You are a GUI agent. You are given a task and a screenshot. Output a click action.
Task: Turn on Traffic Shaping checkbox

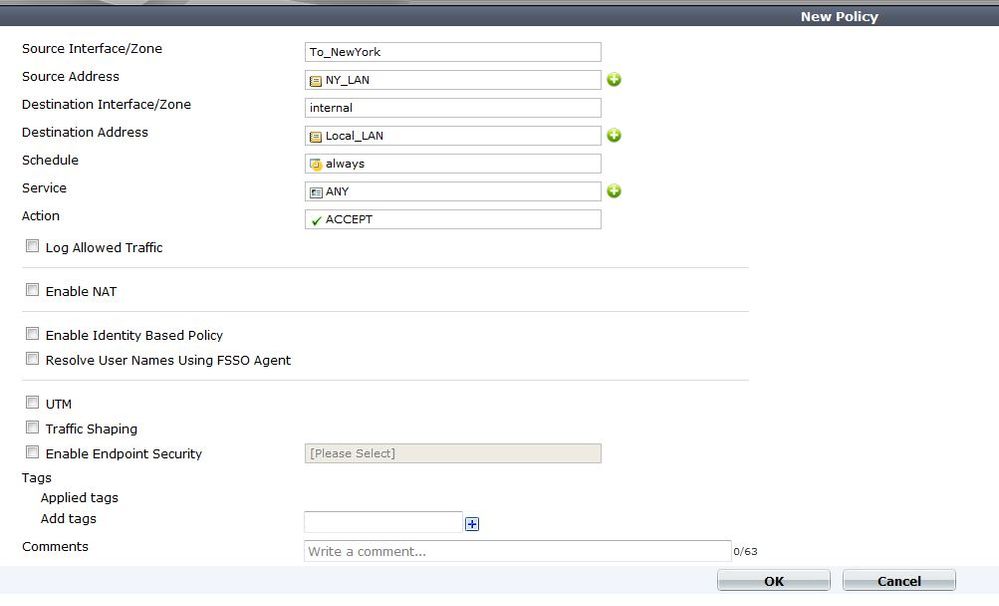[33, 428]
